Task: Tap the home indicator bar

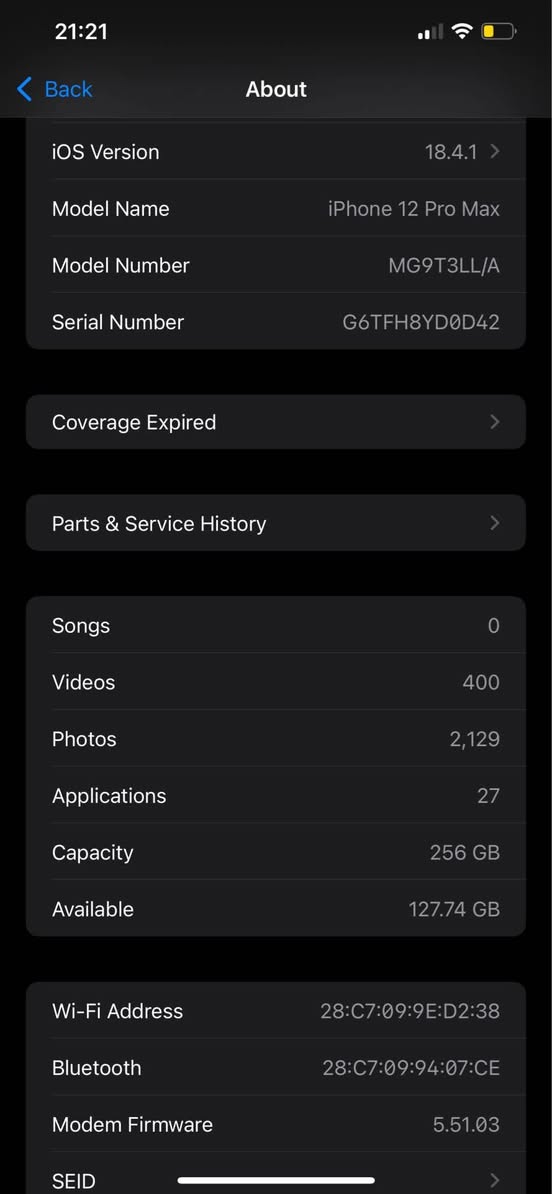Action: tap(276, 1181)
